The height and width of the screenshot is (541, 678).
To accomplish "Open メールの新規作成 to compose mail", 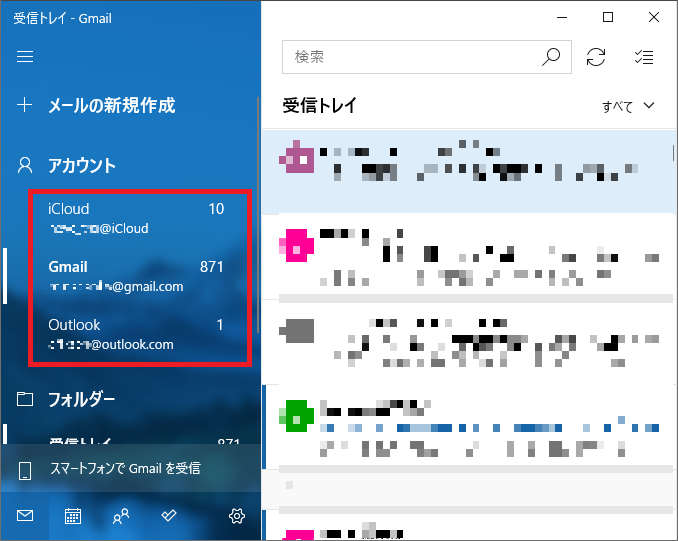I will tap(112, 105).
